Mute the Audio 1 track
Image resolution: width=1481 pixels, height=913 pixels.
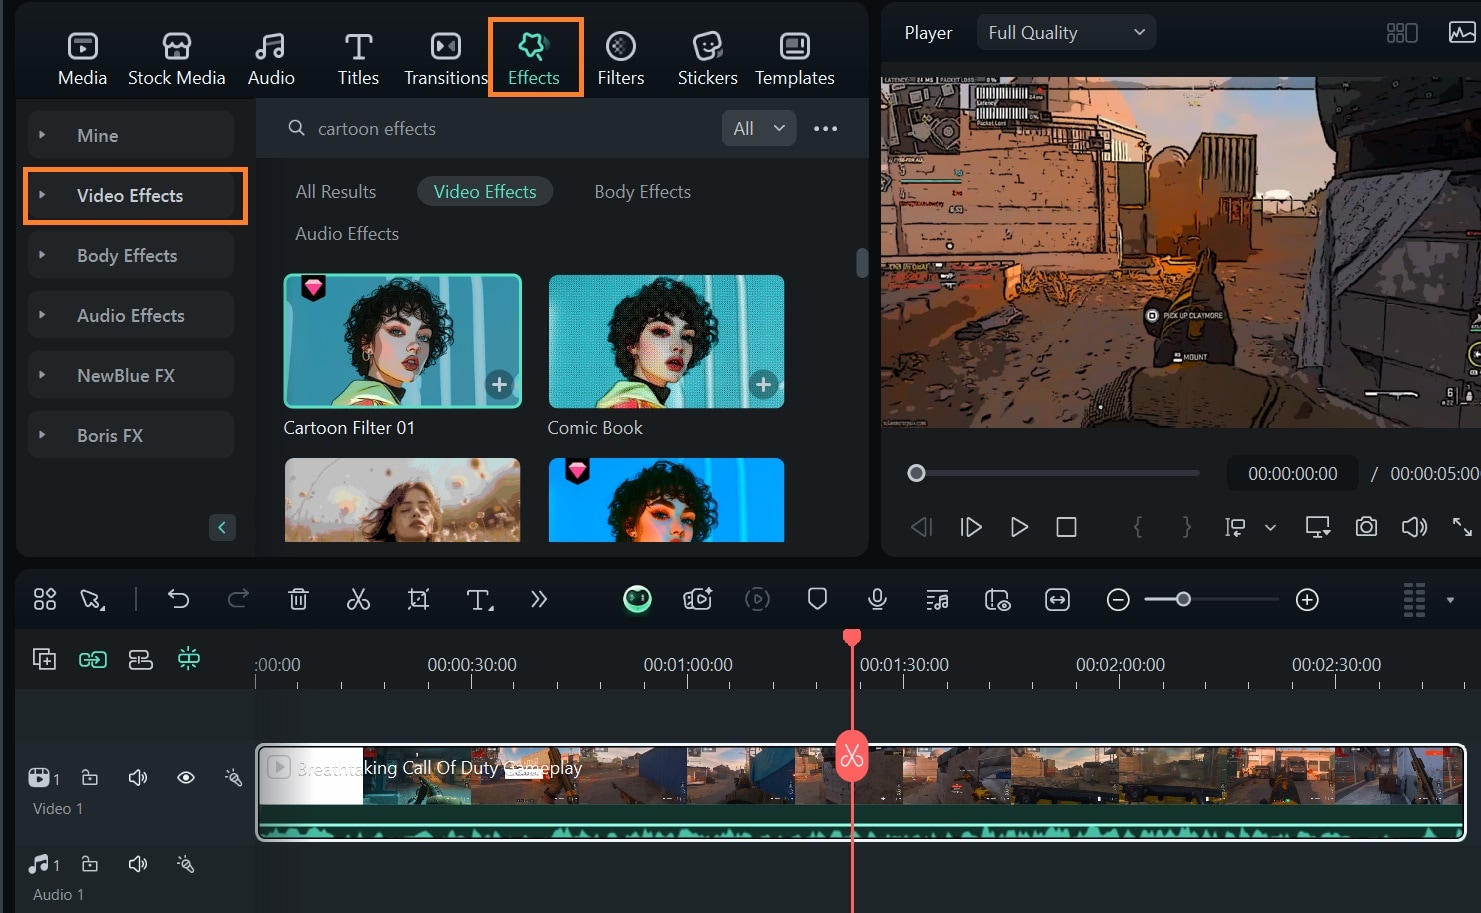[x=138, y=863]
